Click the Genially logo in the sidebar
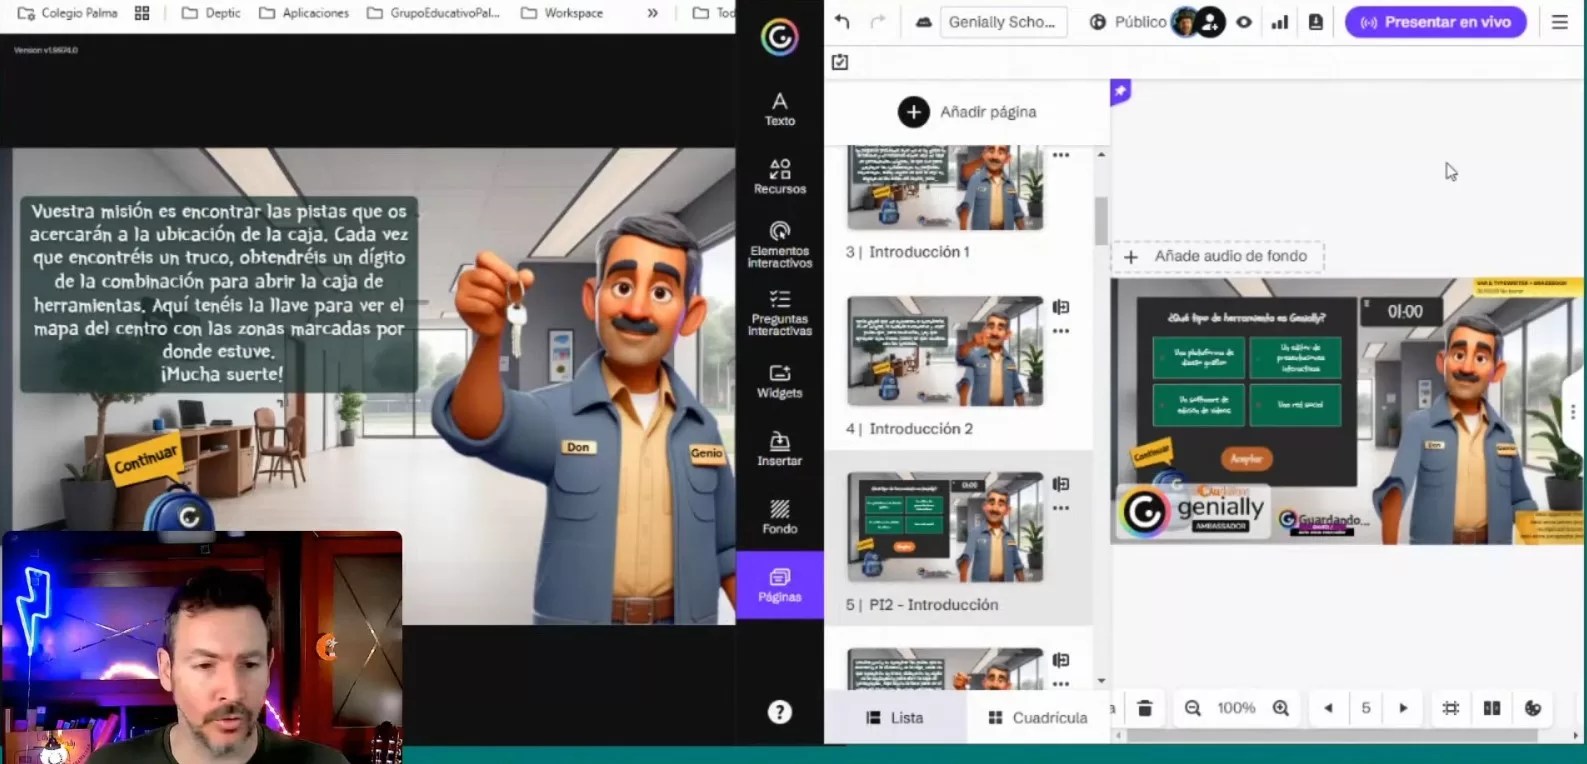Screen dimensions: 1587x764 coord(779,37)
